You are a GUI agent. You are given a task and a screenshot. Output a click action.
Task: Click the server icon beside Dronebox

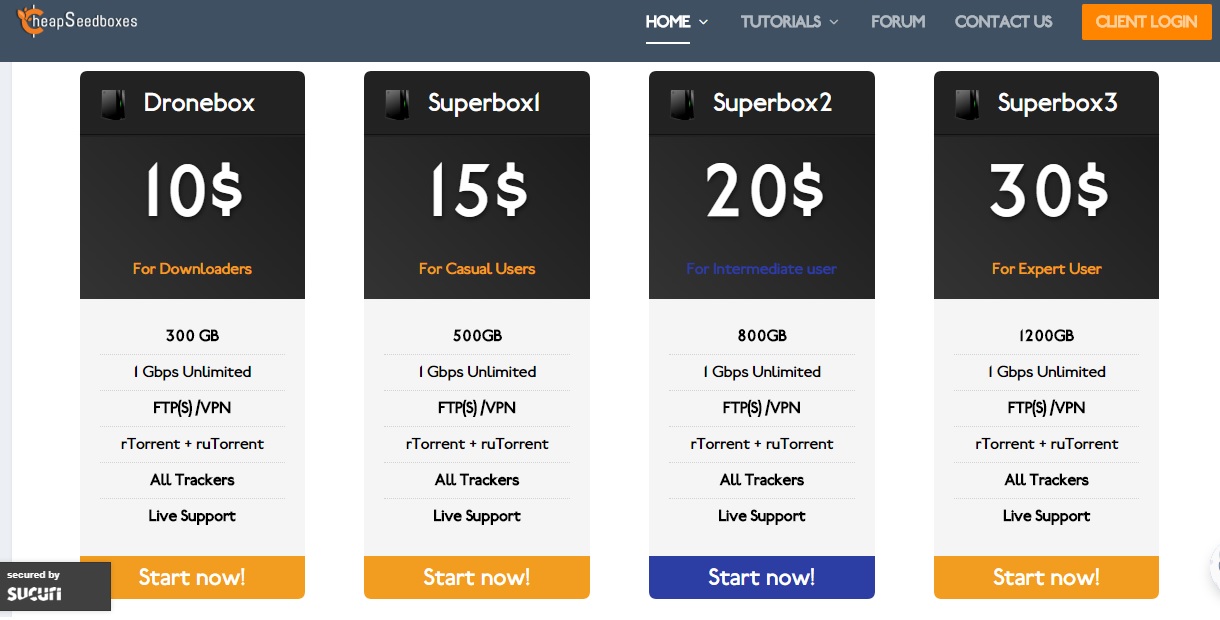click(113, 104)
